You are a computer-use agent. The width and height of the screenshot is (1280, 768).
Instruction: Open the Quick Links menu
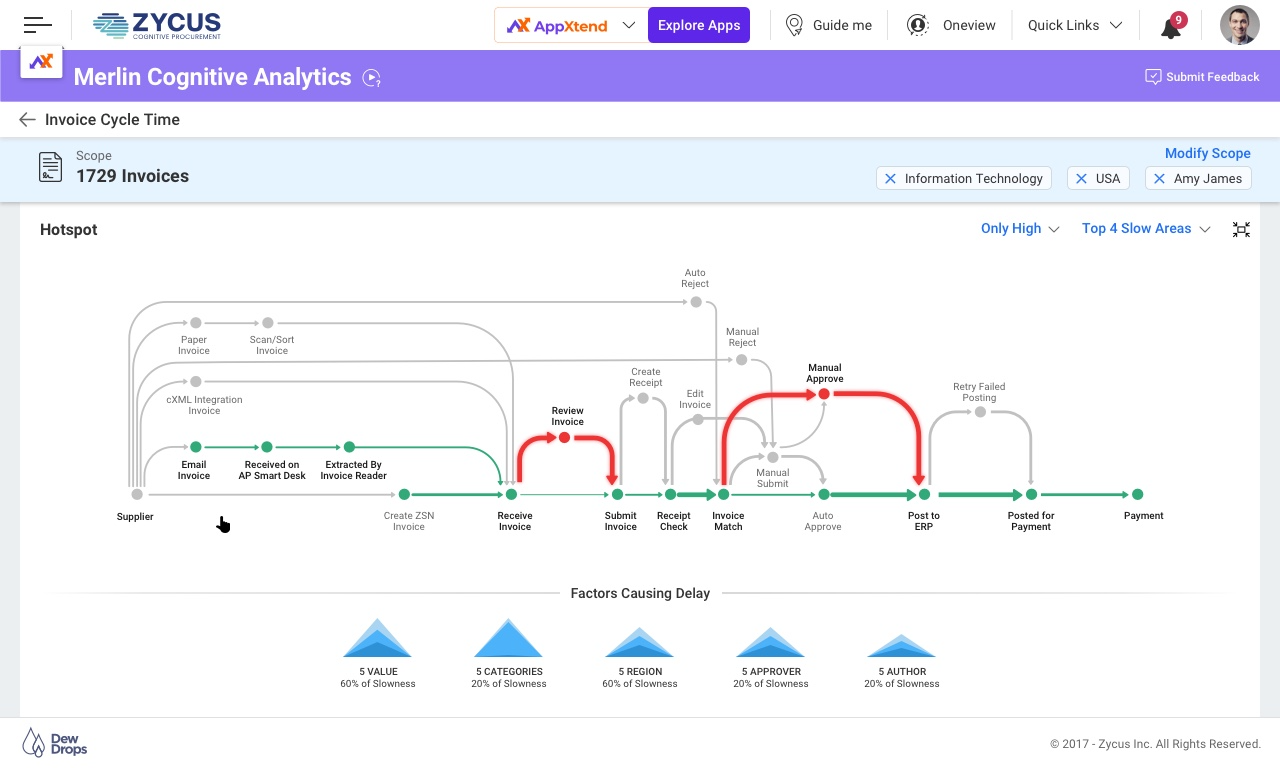point(1074,25)
